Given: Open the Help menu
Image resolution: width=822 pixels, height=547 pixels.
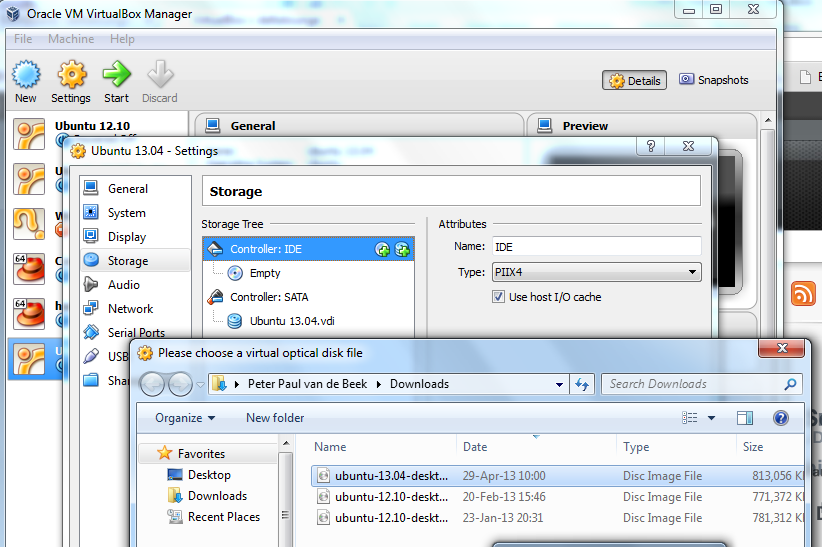Looking at the screenshot, I should pyautogui.click(x=122, y=39).
